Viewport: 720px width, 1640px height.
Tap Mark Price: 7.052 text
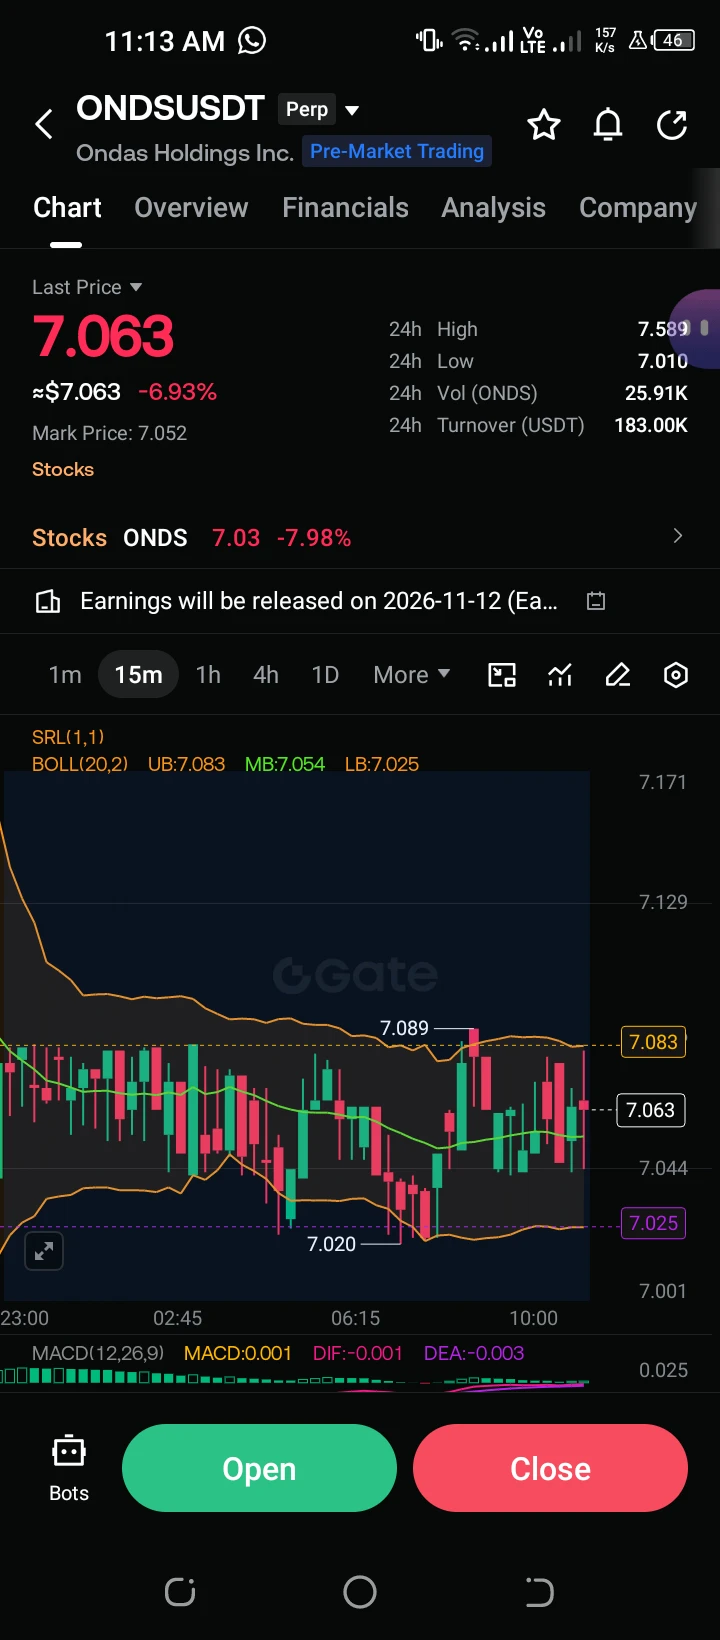coord(109,433)
